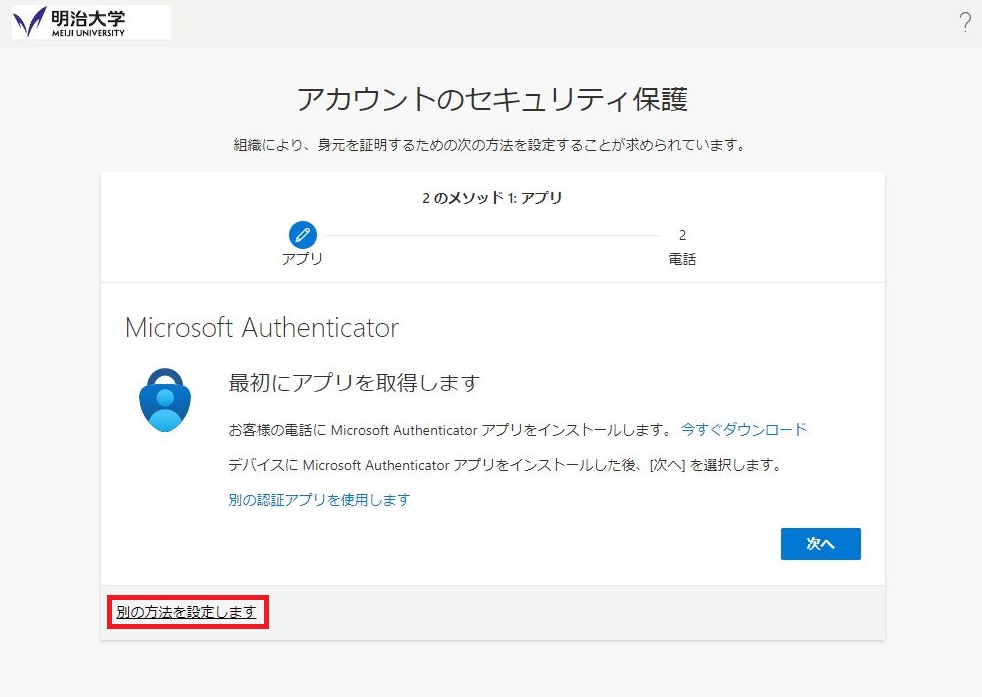Click the Microsoft Authenticator heading text

(262, 328)
